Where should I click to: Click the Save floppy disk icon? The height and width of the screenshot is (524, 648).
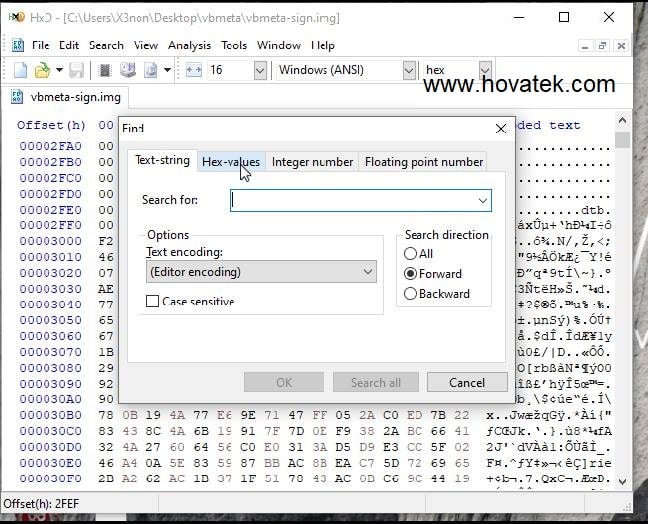tap(76, 70)
